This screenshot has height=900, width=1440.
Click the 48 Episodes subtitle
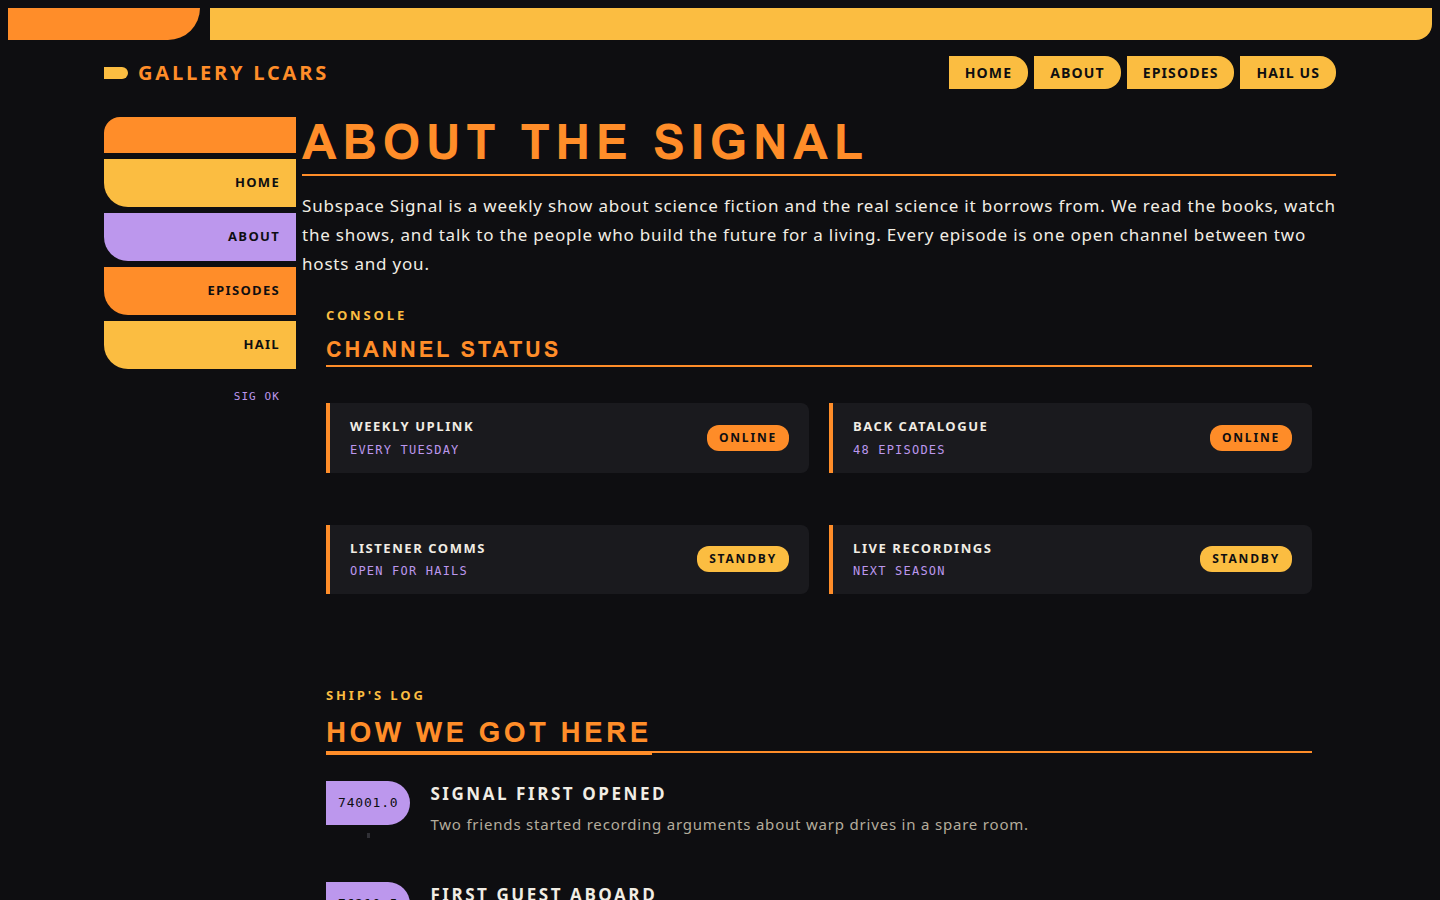899,450
